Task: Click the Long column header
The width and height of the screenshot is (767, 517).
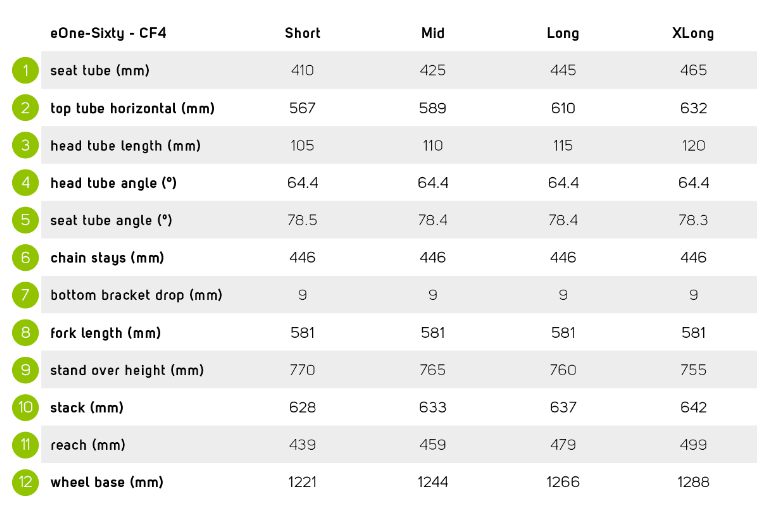Action: point(563,34)
